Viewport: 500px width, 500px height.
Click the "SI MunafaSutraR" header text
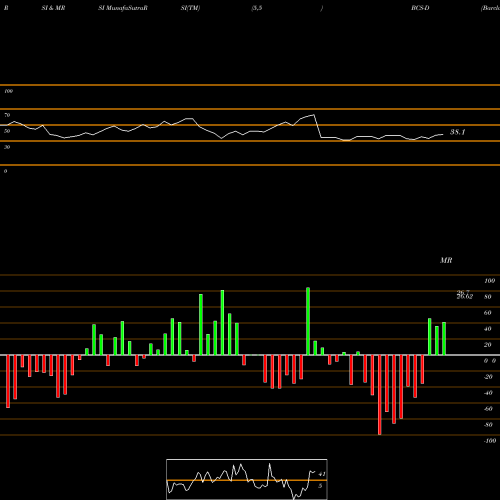123,8
